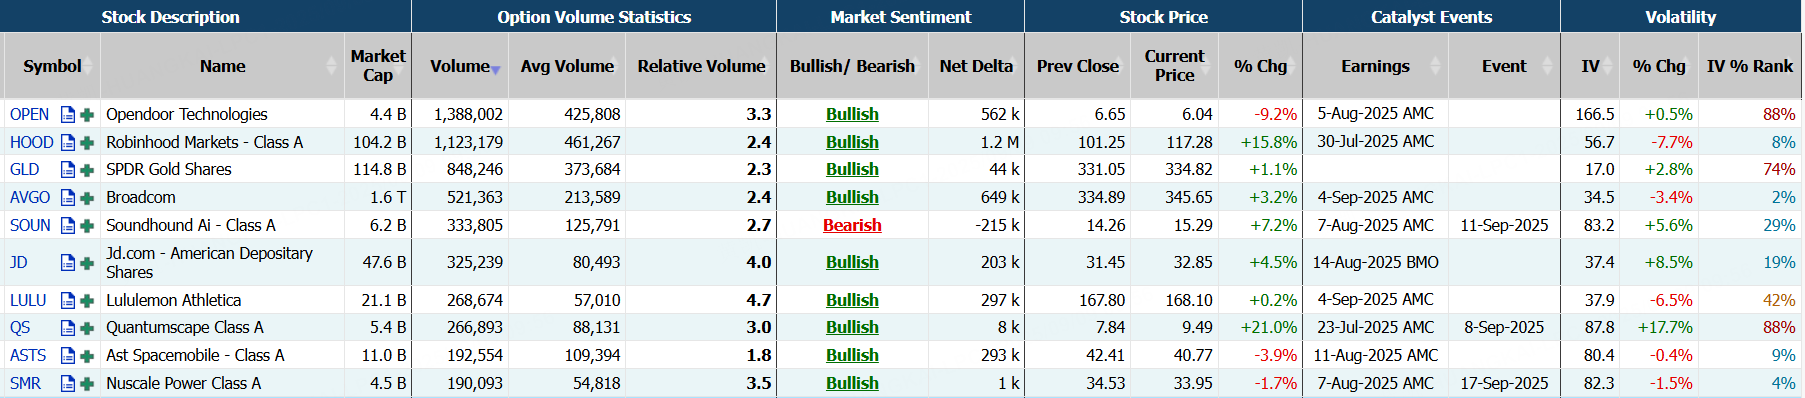Viewport: 1805px width, 398px height.
Task: Click the Relative Volume column header
Action: 701,66
